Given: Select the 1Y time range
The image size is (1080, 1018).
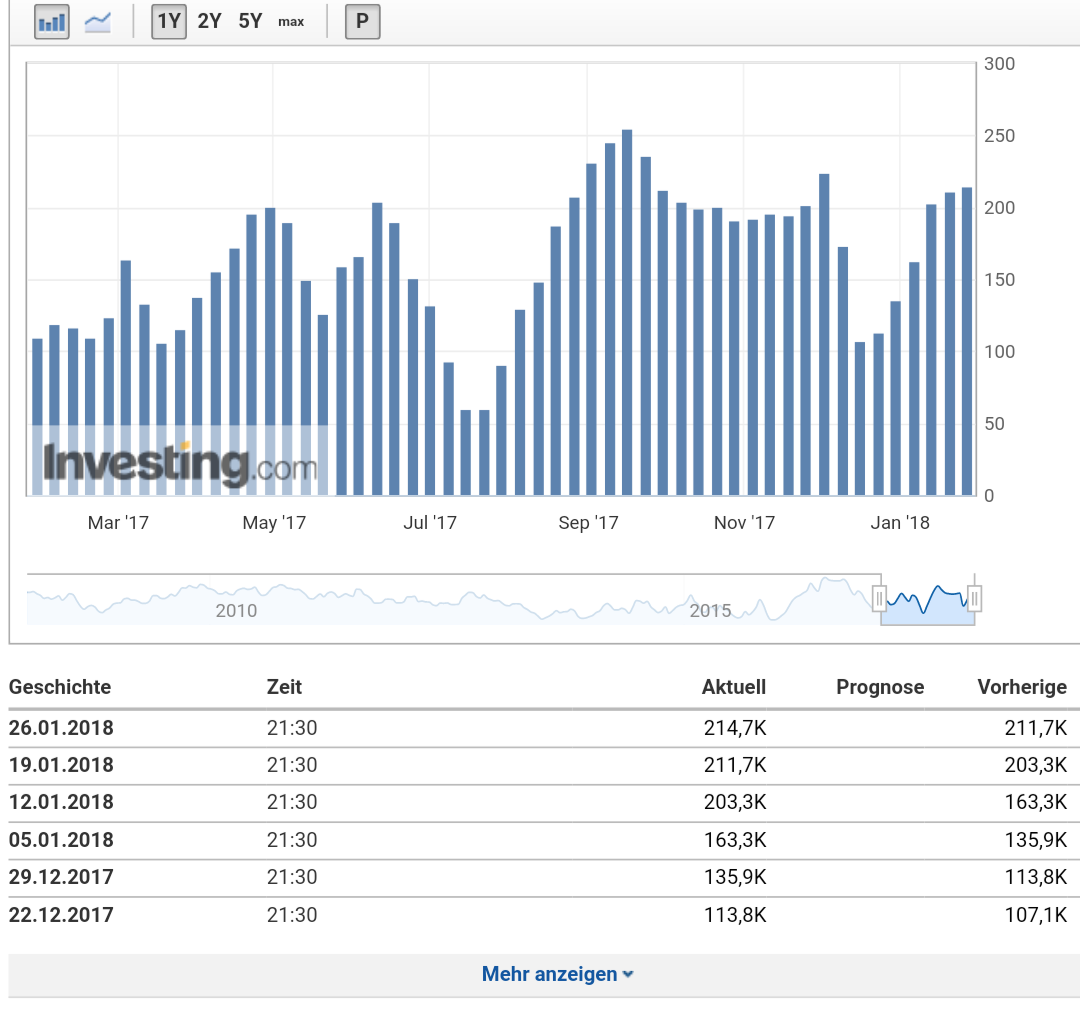Looking at the screenshot, I should (169, 21).
